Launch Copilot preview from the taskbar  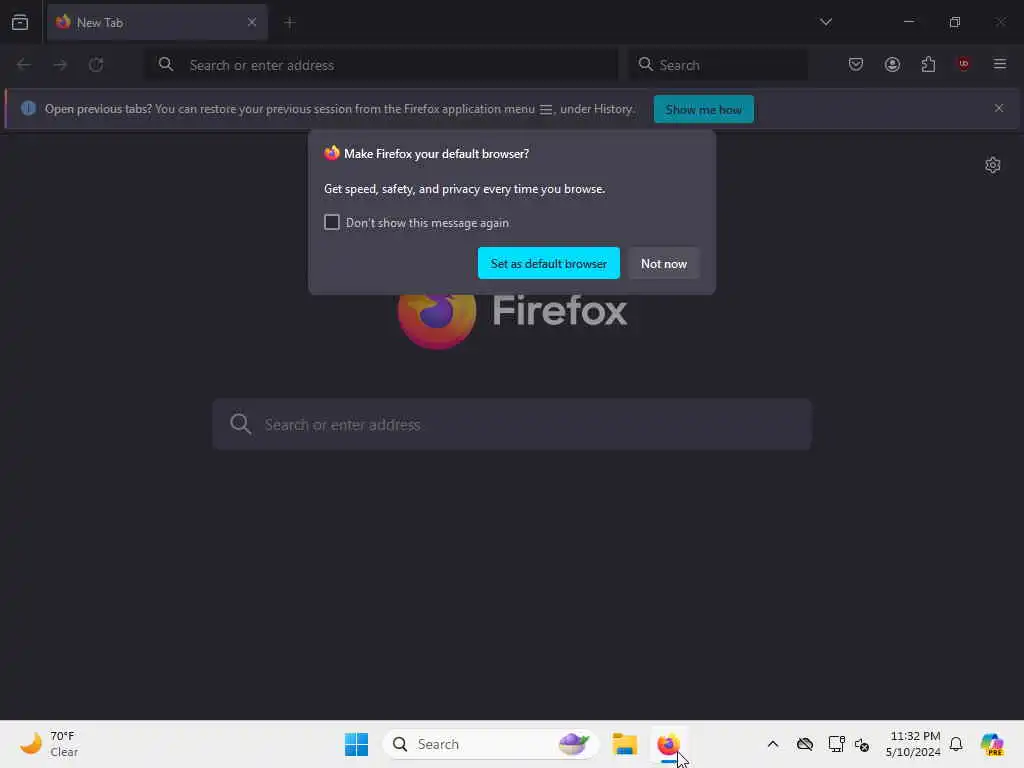tap(992, 744)
